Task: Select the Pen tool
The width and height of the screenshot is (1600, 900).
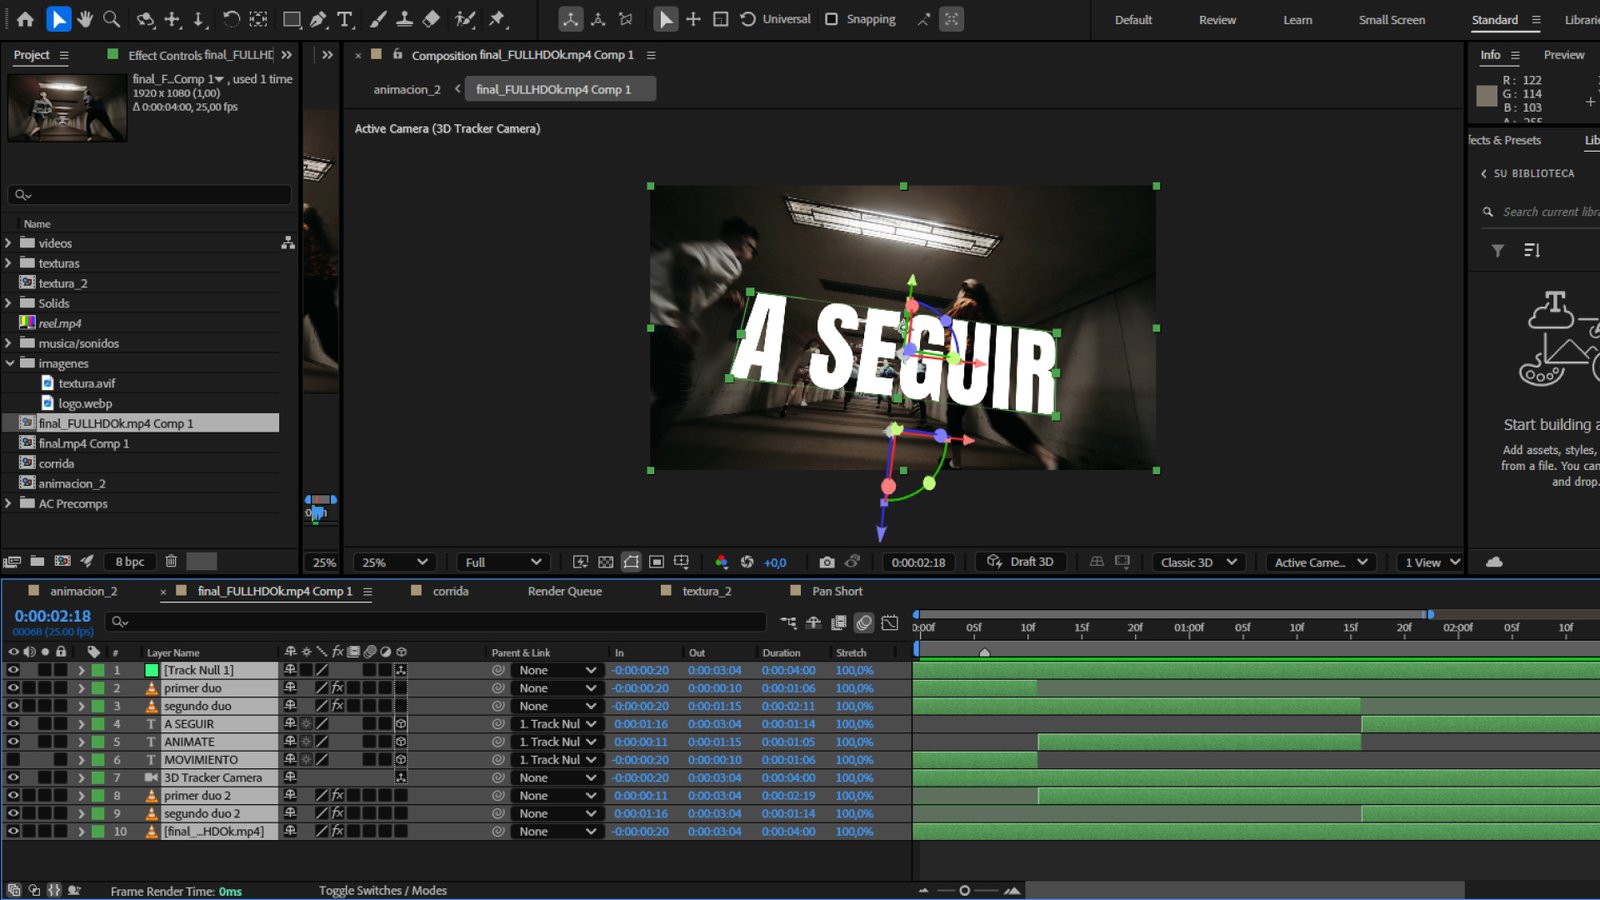Action: point(318,19)
